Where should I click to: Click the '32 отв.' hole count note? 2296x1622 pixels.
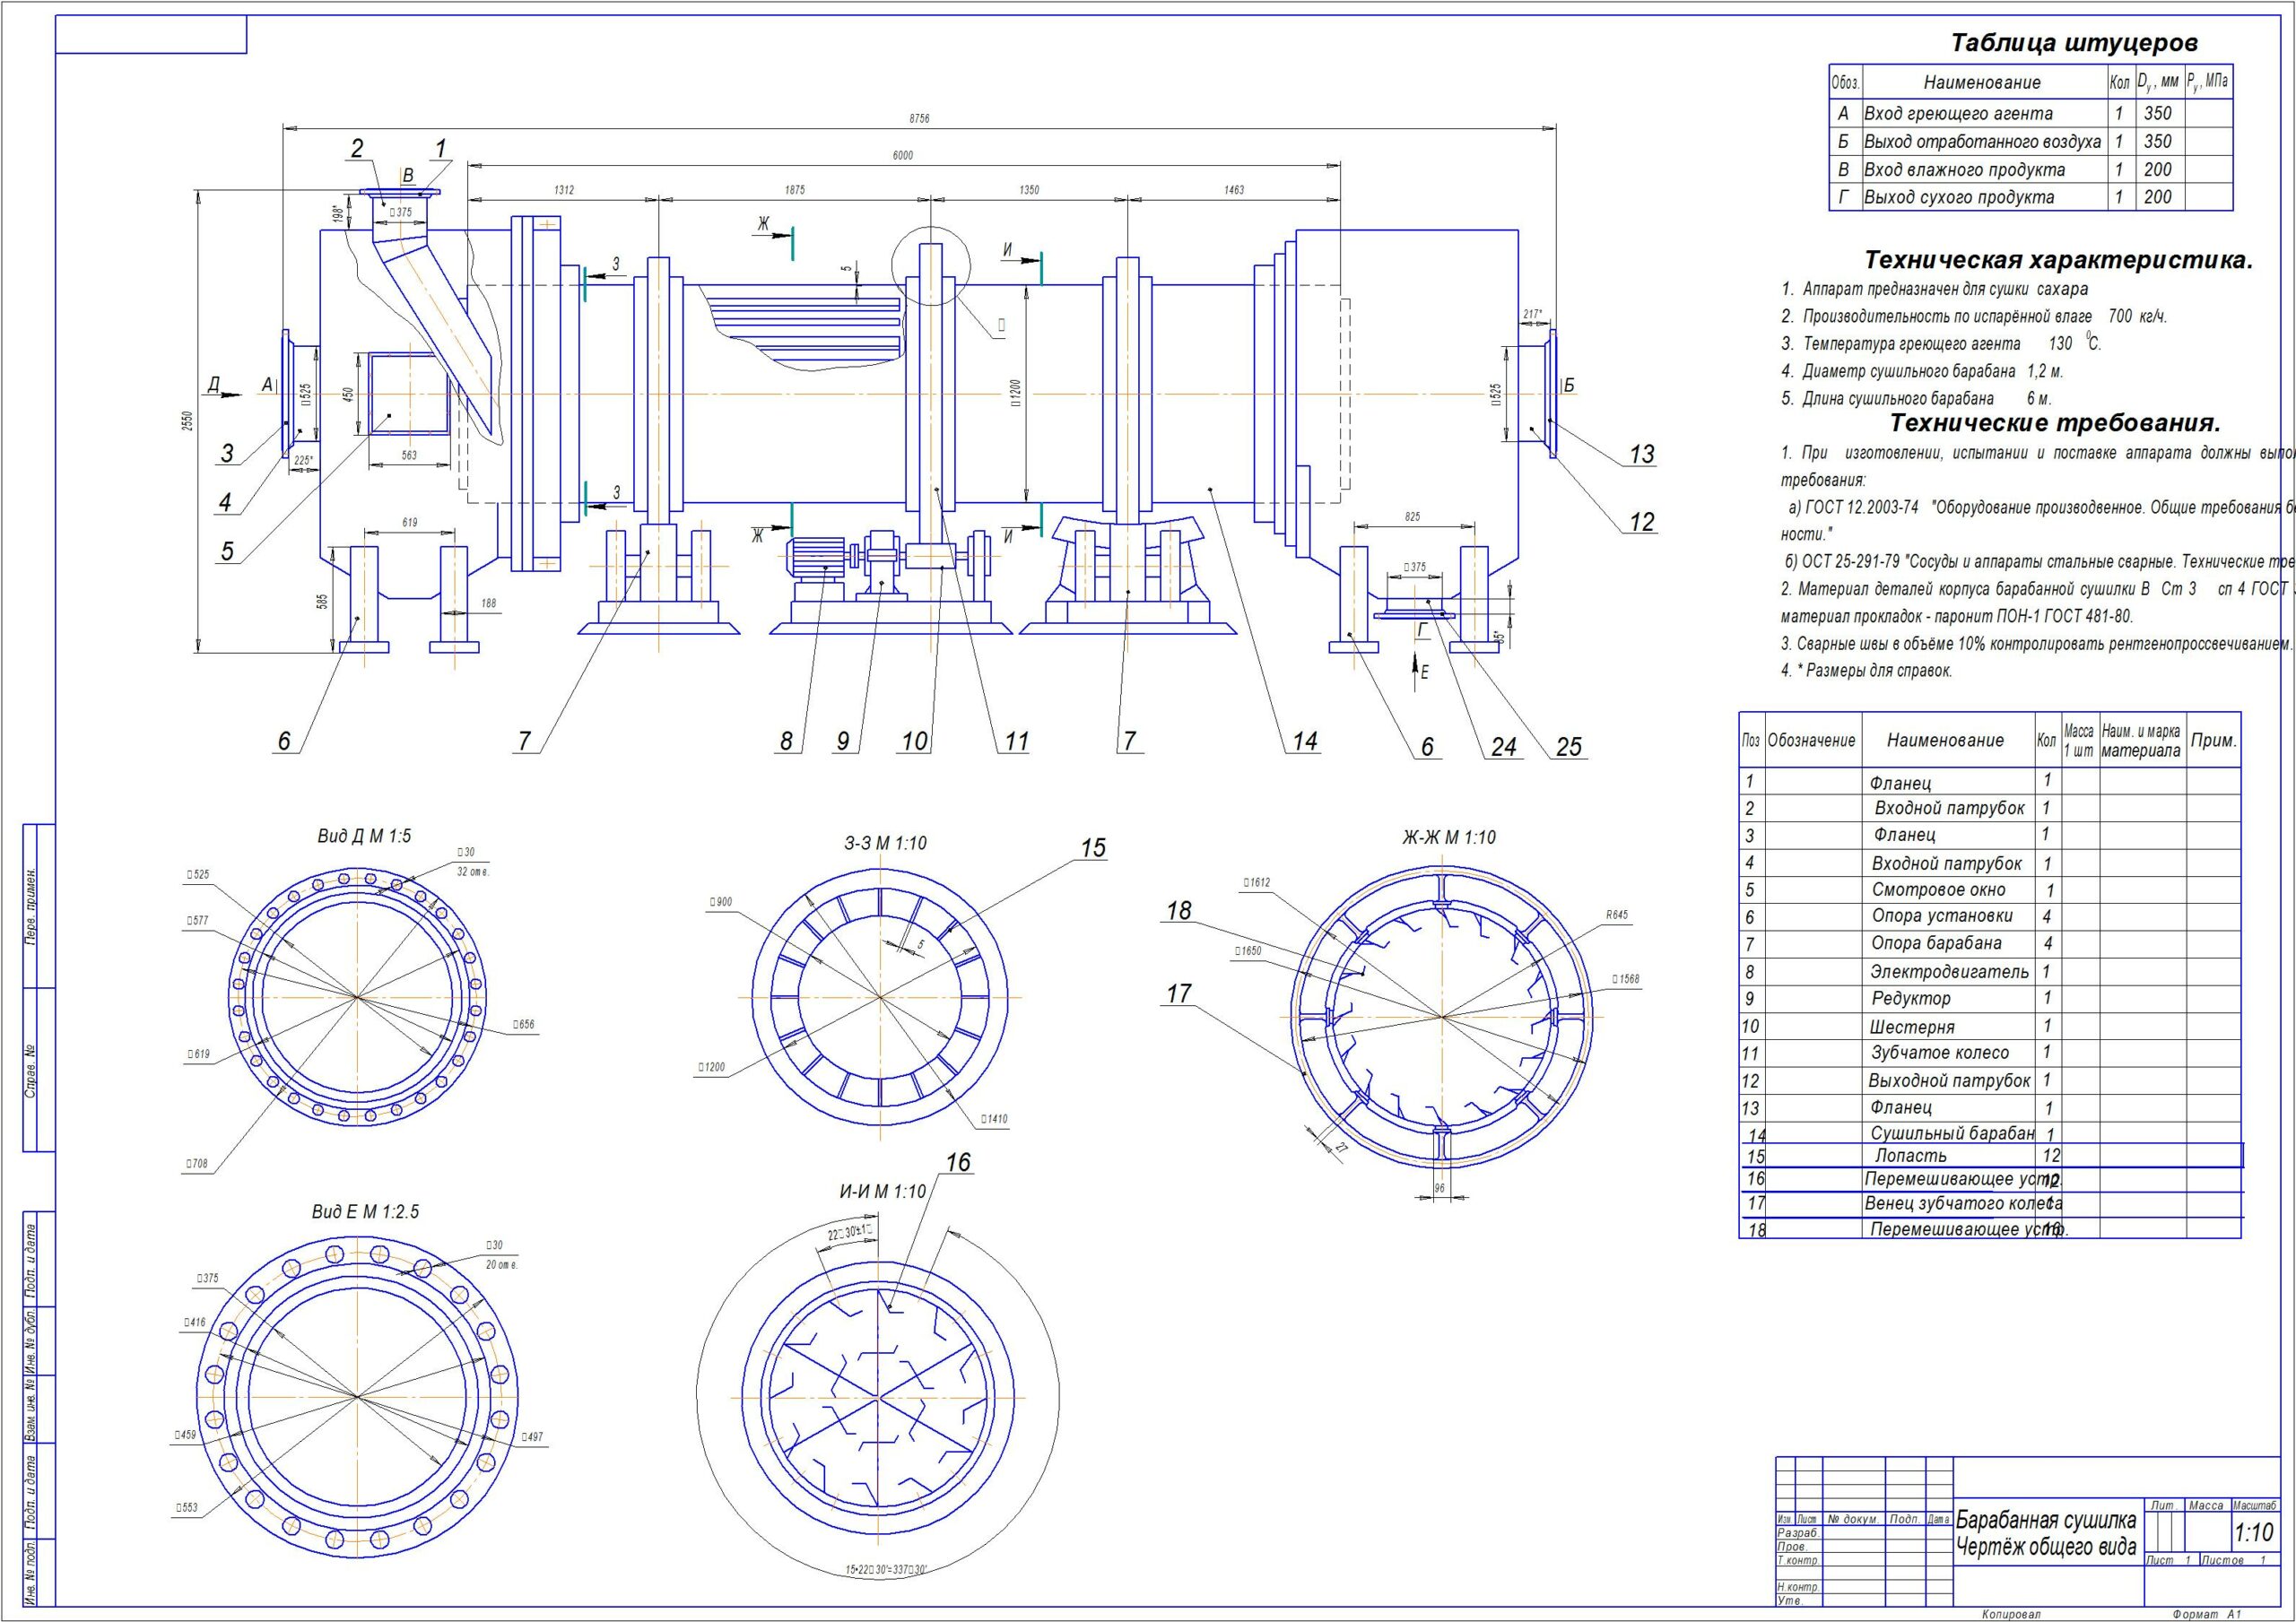(x=473, y=872)
